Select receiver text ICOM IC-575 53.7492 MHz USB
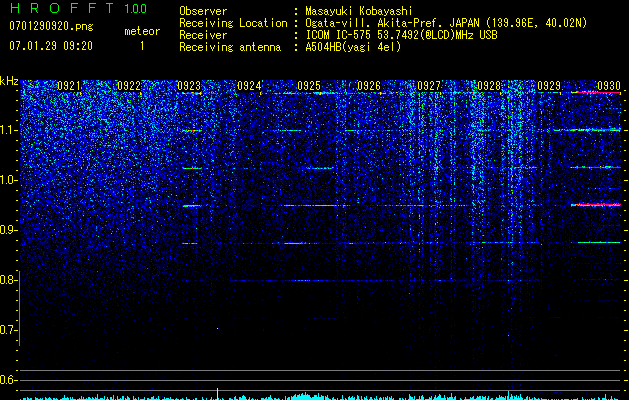The image size is (629, 400). click(401, 35)
